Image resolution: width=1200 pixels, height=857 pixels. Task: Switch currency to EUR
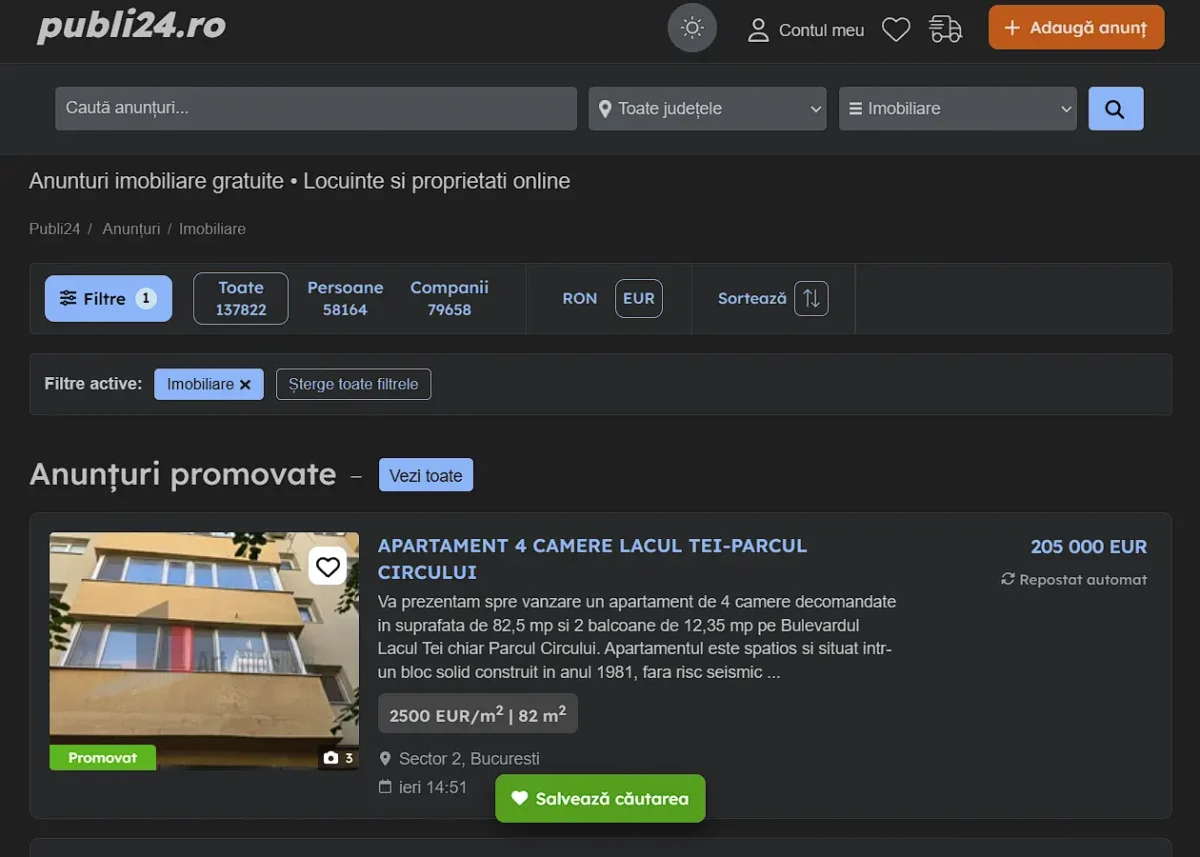(639, 298)
